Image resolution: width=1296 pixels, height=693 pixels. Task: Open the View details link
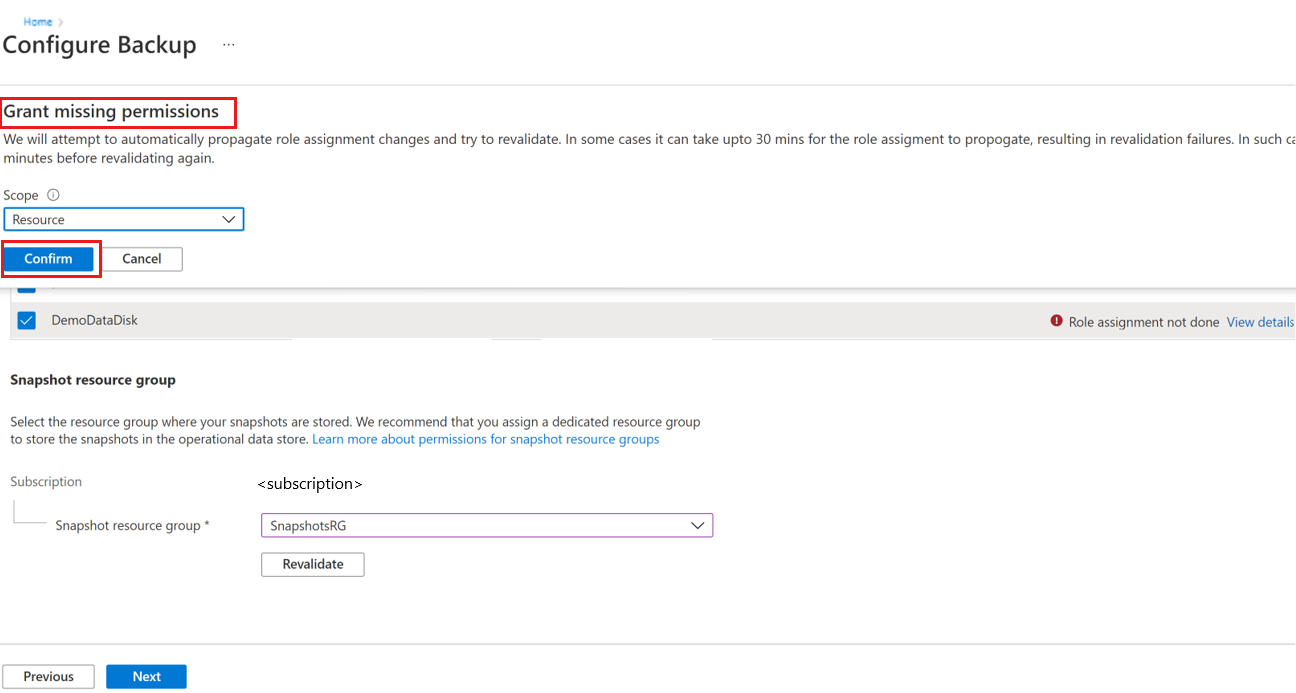pyautogui.click(x=1260, y=322)
